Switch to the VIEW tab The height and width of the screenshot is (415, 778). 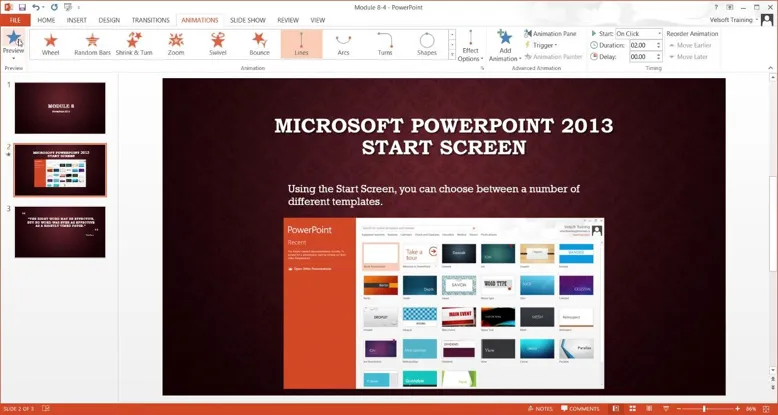[318, 20]
